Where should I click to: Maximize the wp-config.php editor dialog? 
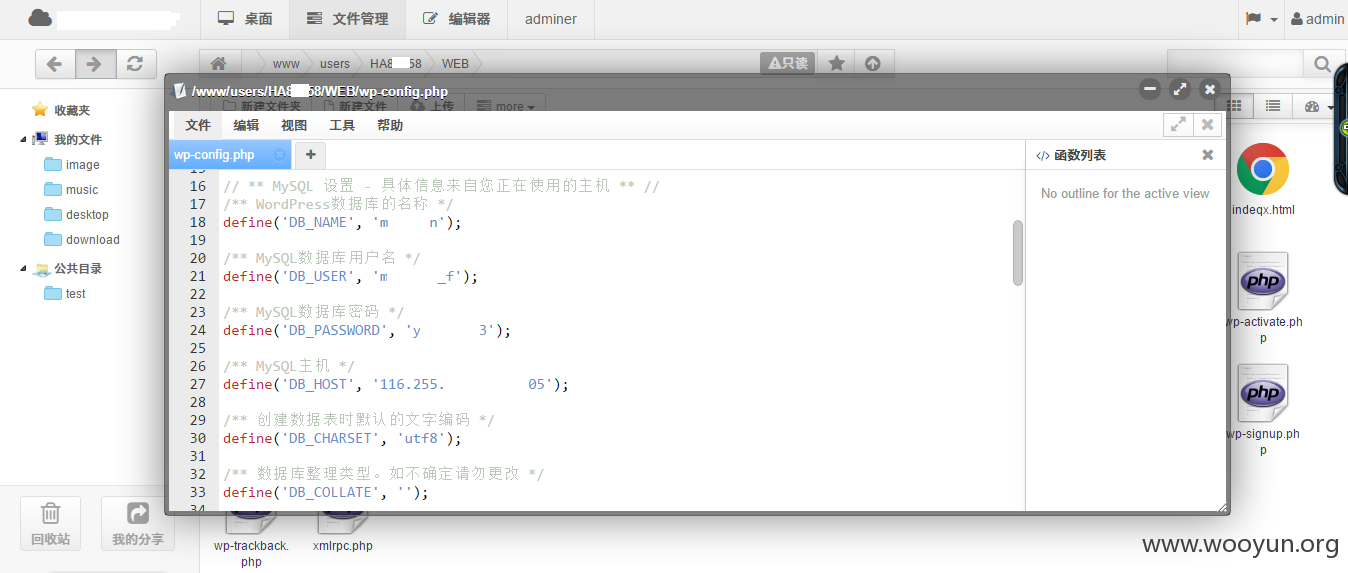point(1180,89)
